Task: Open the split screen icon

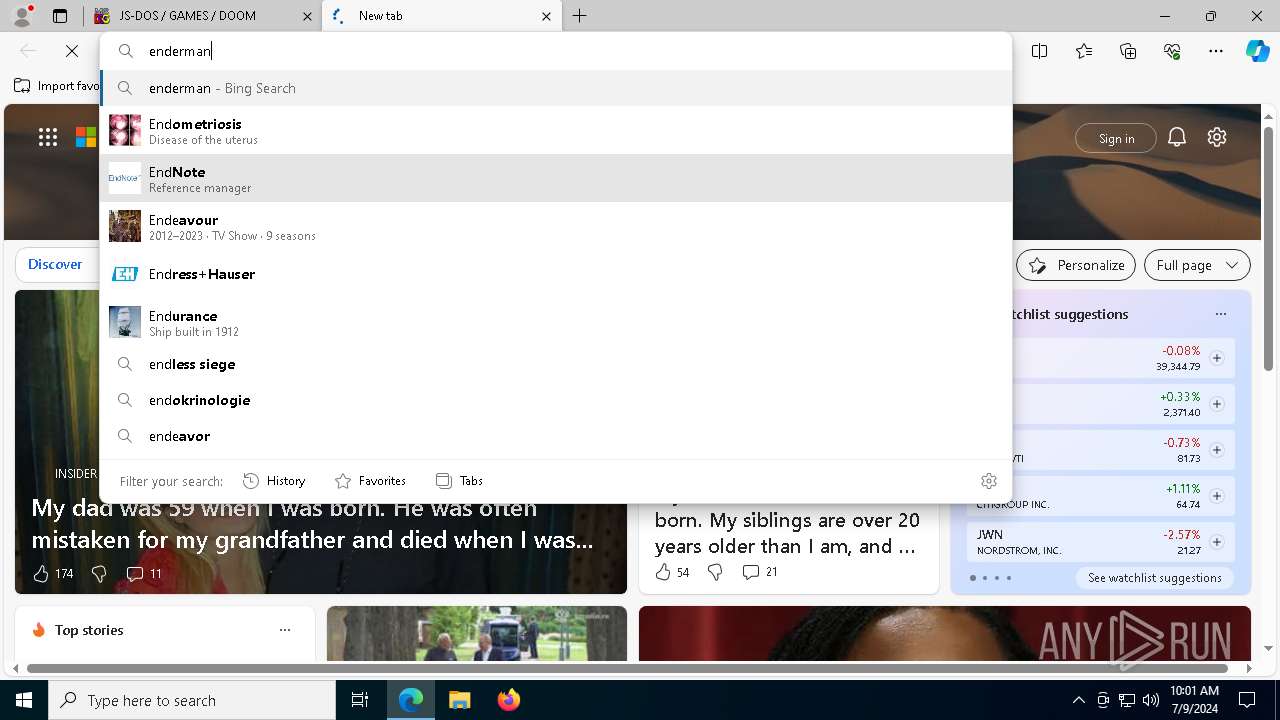Action: point(1040,51)
